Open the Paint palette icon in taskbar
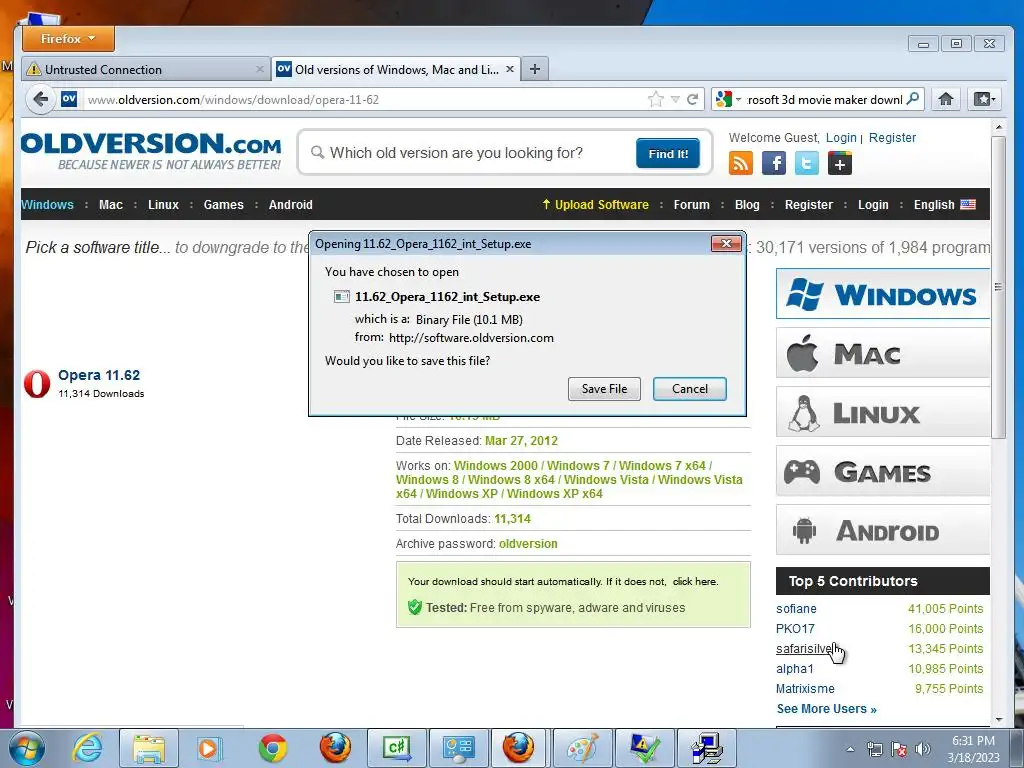1024x768 pixels. (583, 748)
